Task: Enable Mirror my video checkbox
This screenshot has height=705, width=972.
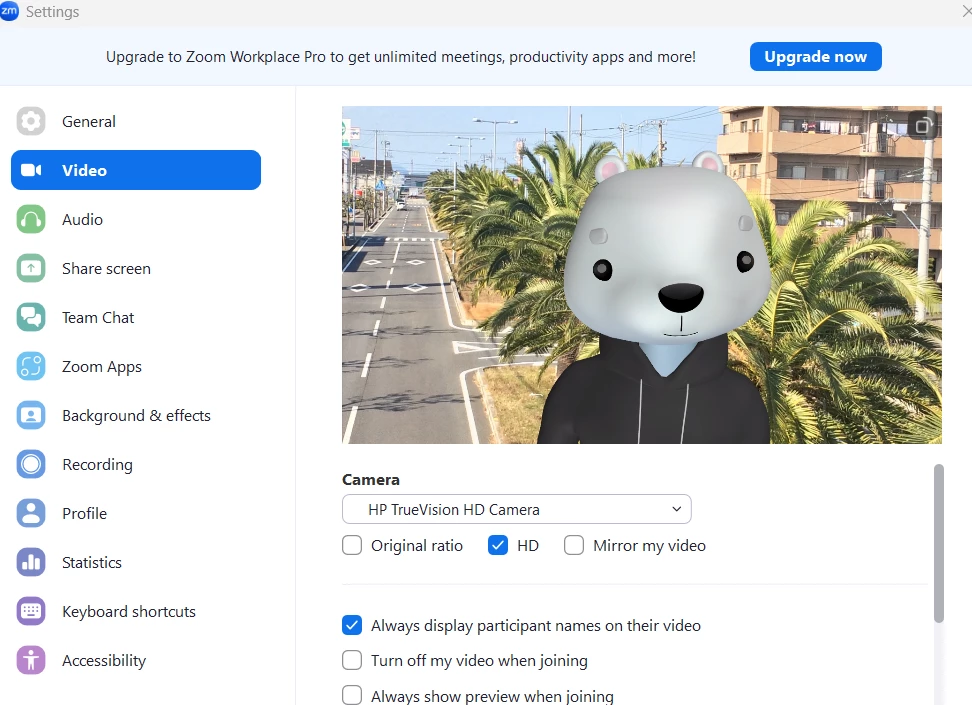Action: [x=574, y=545]
